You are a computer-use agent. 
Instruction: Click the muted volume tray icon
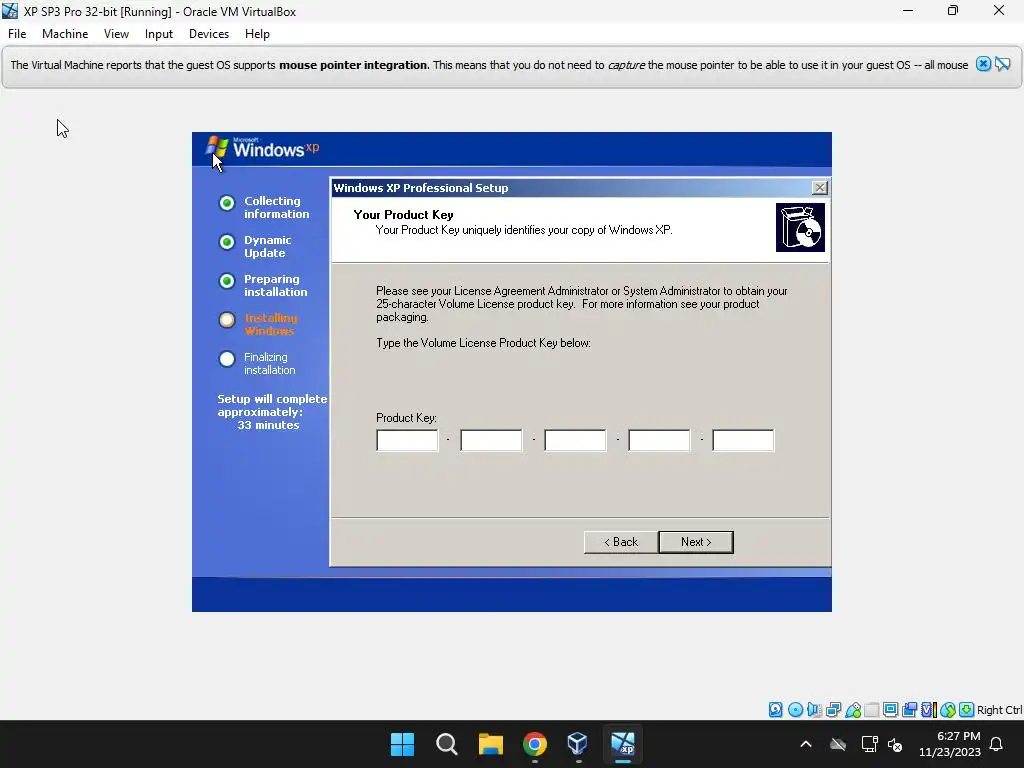click(895, 744)
